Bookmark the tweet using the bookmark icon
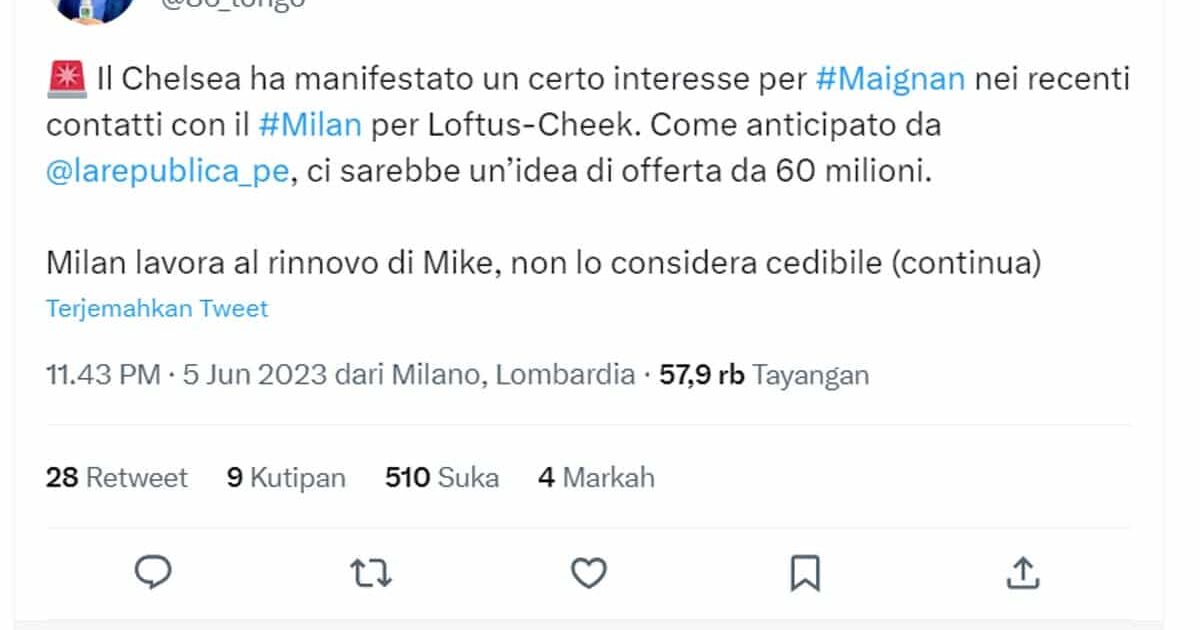Image resolution: width=1200 pixels, height=630 pixels. click(x=806, y=572)
